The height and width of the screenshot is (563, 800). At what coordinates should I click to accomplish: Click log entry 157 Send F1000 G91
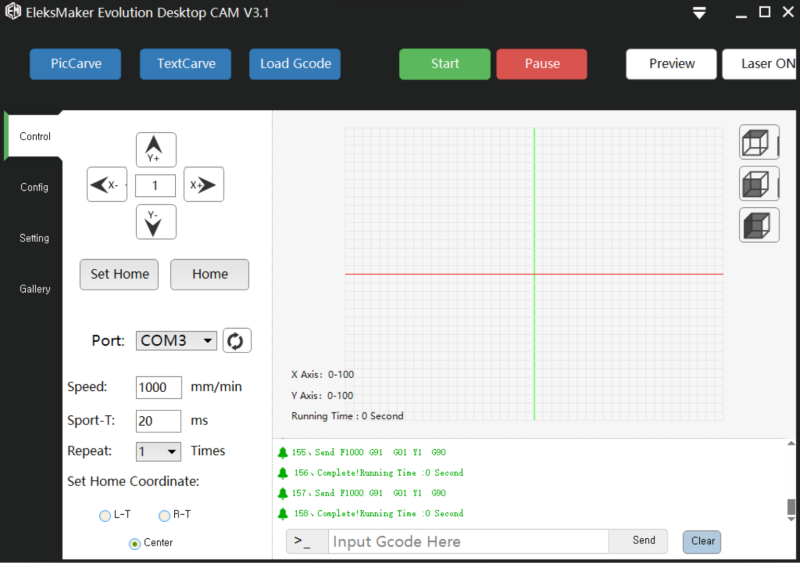369,493
